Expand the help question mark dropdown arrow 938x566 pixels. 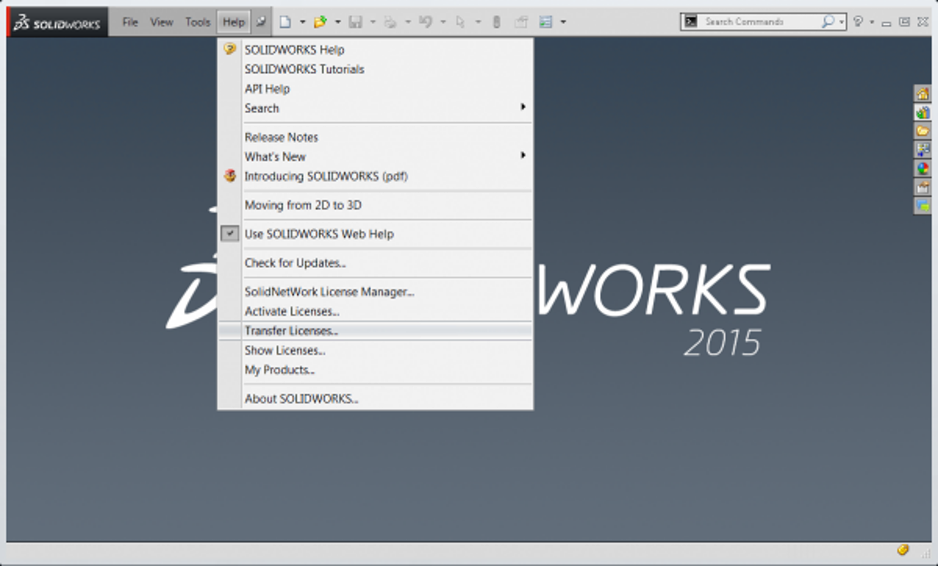(872, 22)
